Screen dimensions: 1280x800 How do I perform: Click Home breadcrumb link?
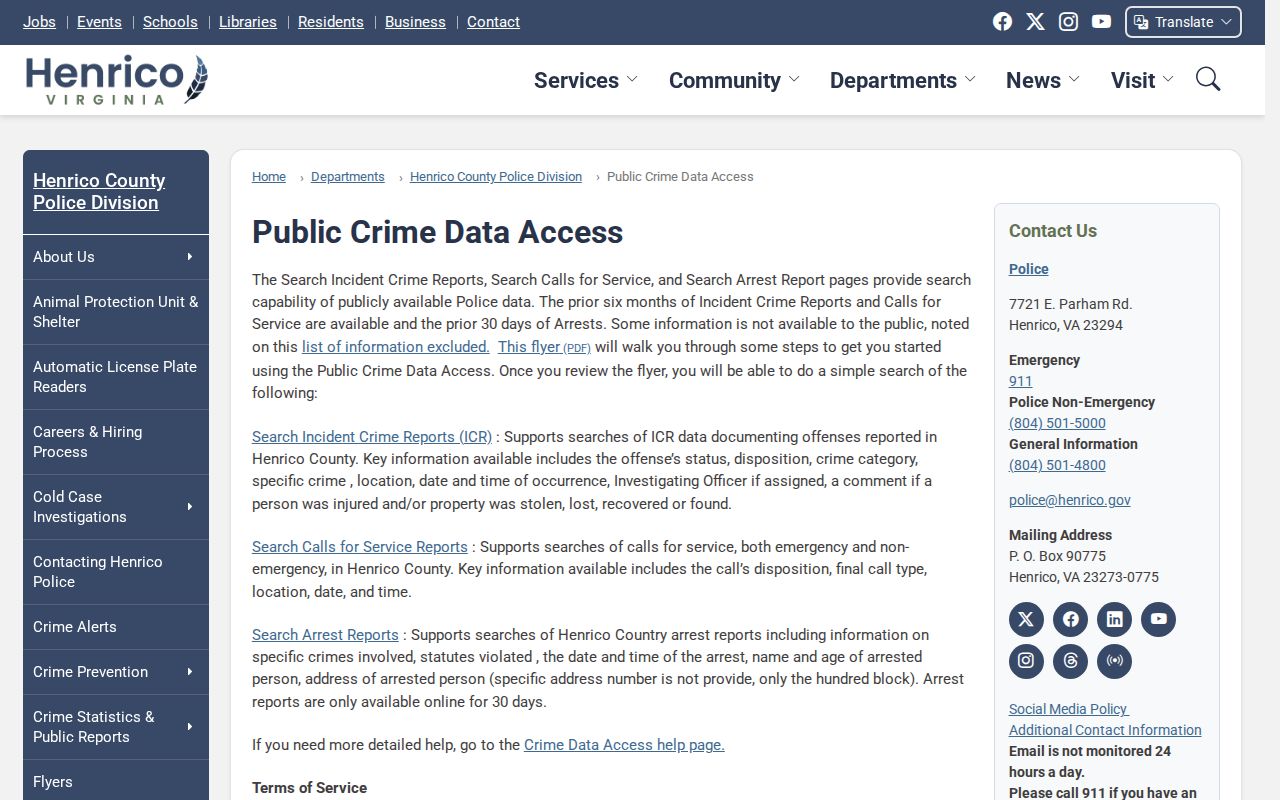pyautogui.click(x=269, y=177)
